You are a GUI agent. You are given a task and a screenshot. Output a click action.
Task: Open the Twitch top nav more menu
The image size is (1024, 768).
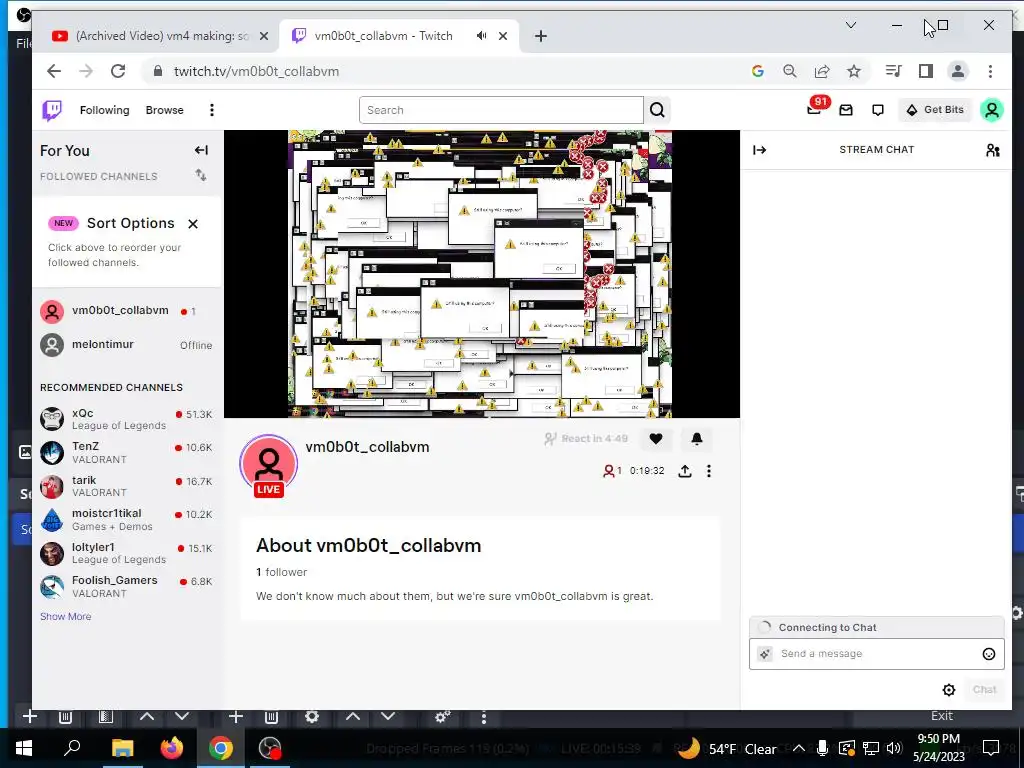[x=212, y=110]
